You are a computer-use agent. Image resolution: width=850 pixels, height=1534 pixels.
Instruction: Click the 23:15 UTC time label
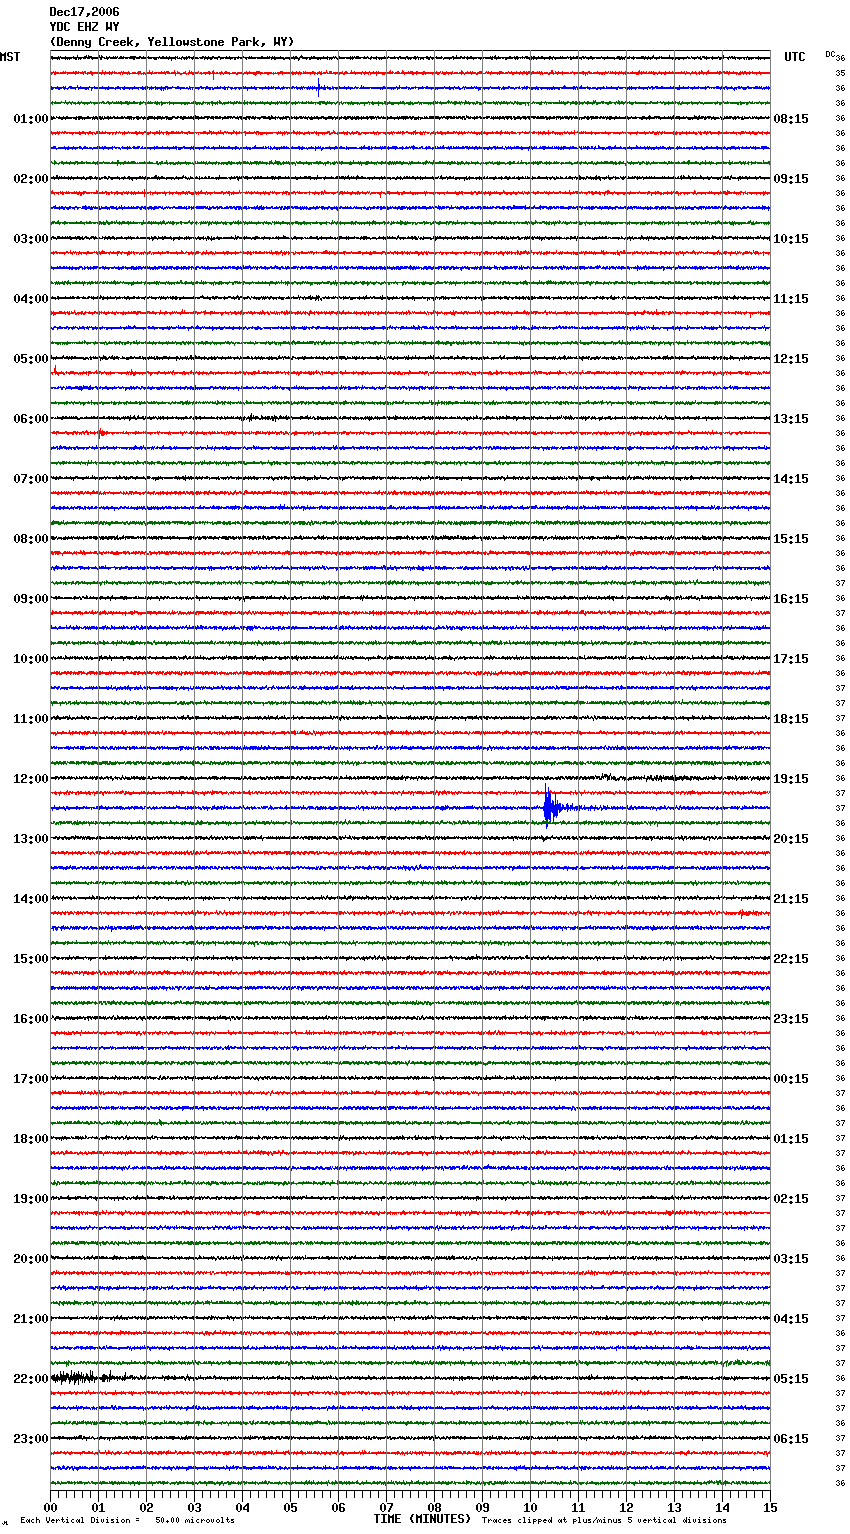pos(791,1019)
